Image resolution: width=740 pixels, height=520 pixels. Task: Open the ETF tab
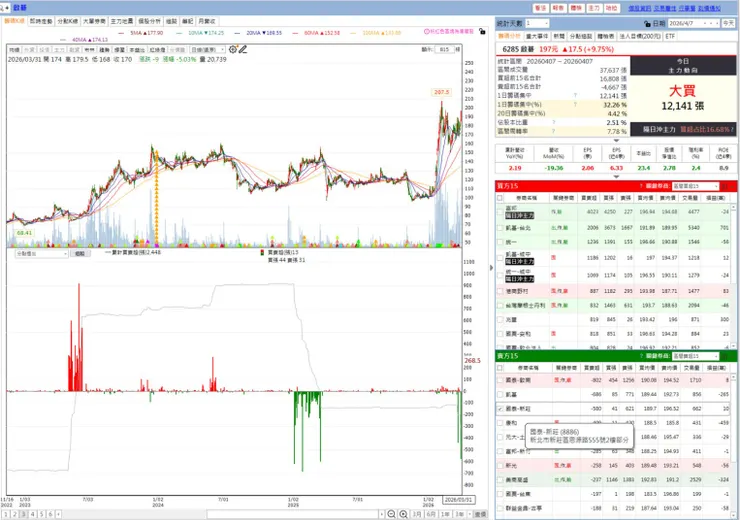tap(670, 36)
